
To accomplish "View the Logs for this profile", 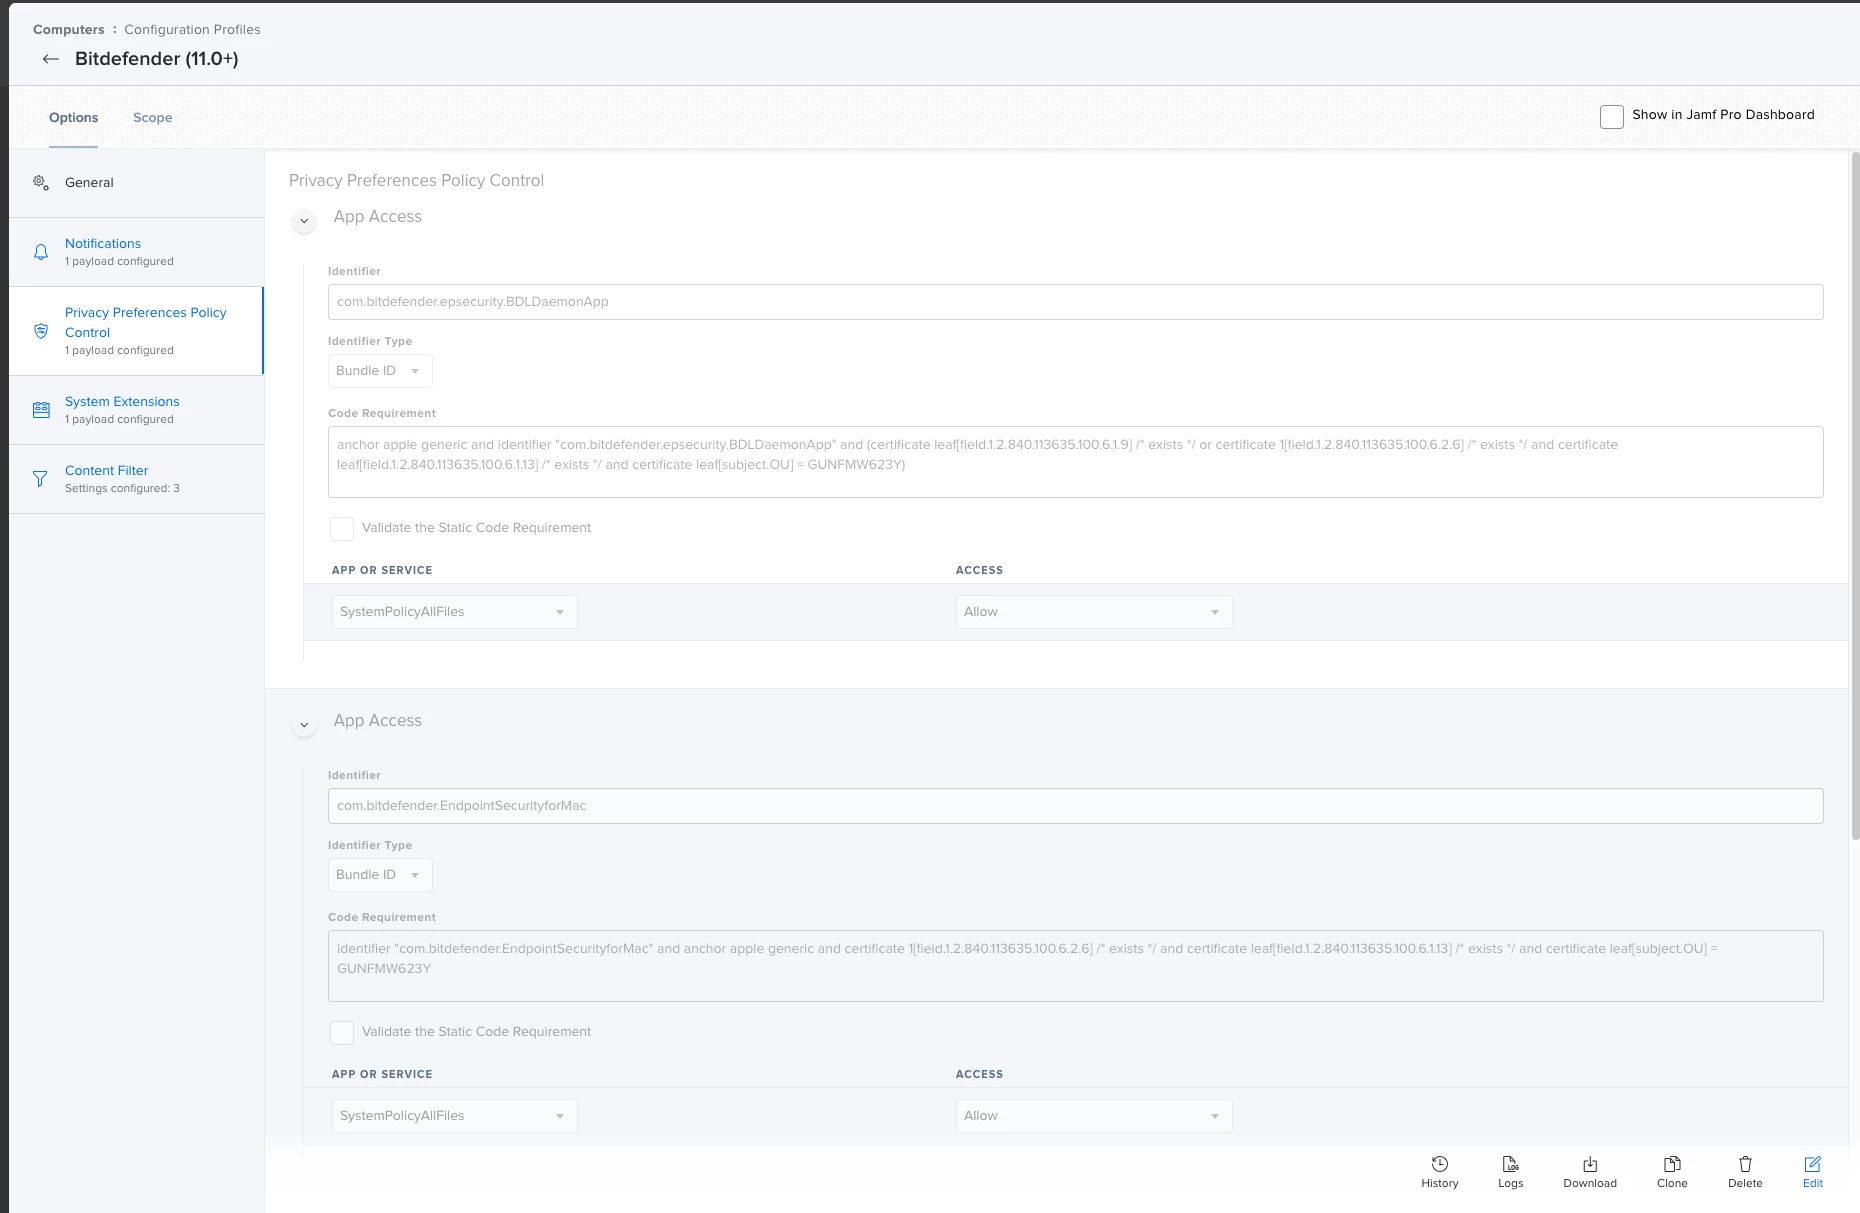I will coord(1511,1172).
